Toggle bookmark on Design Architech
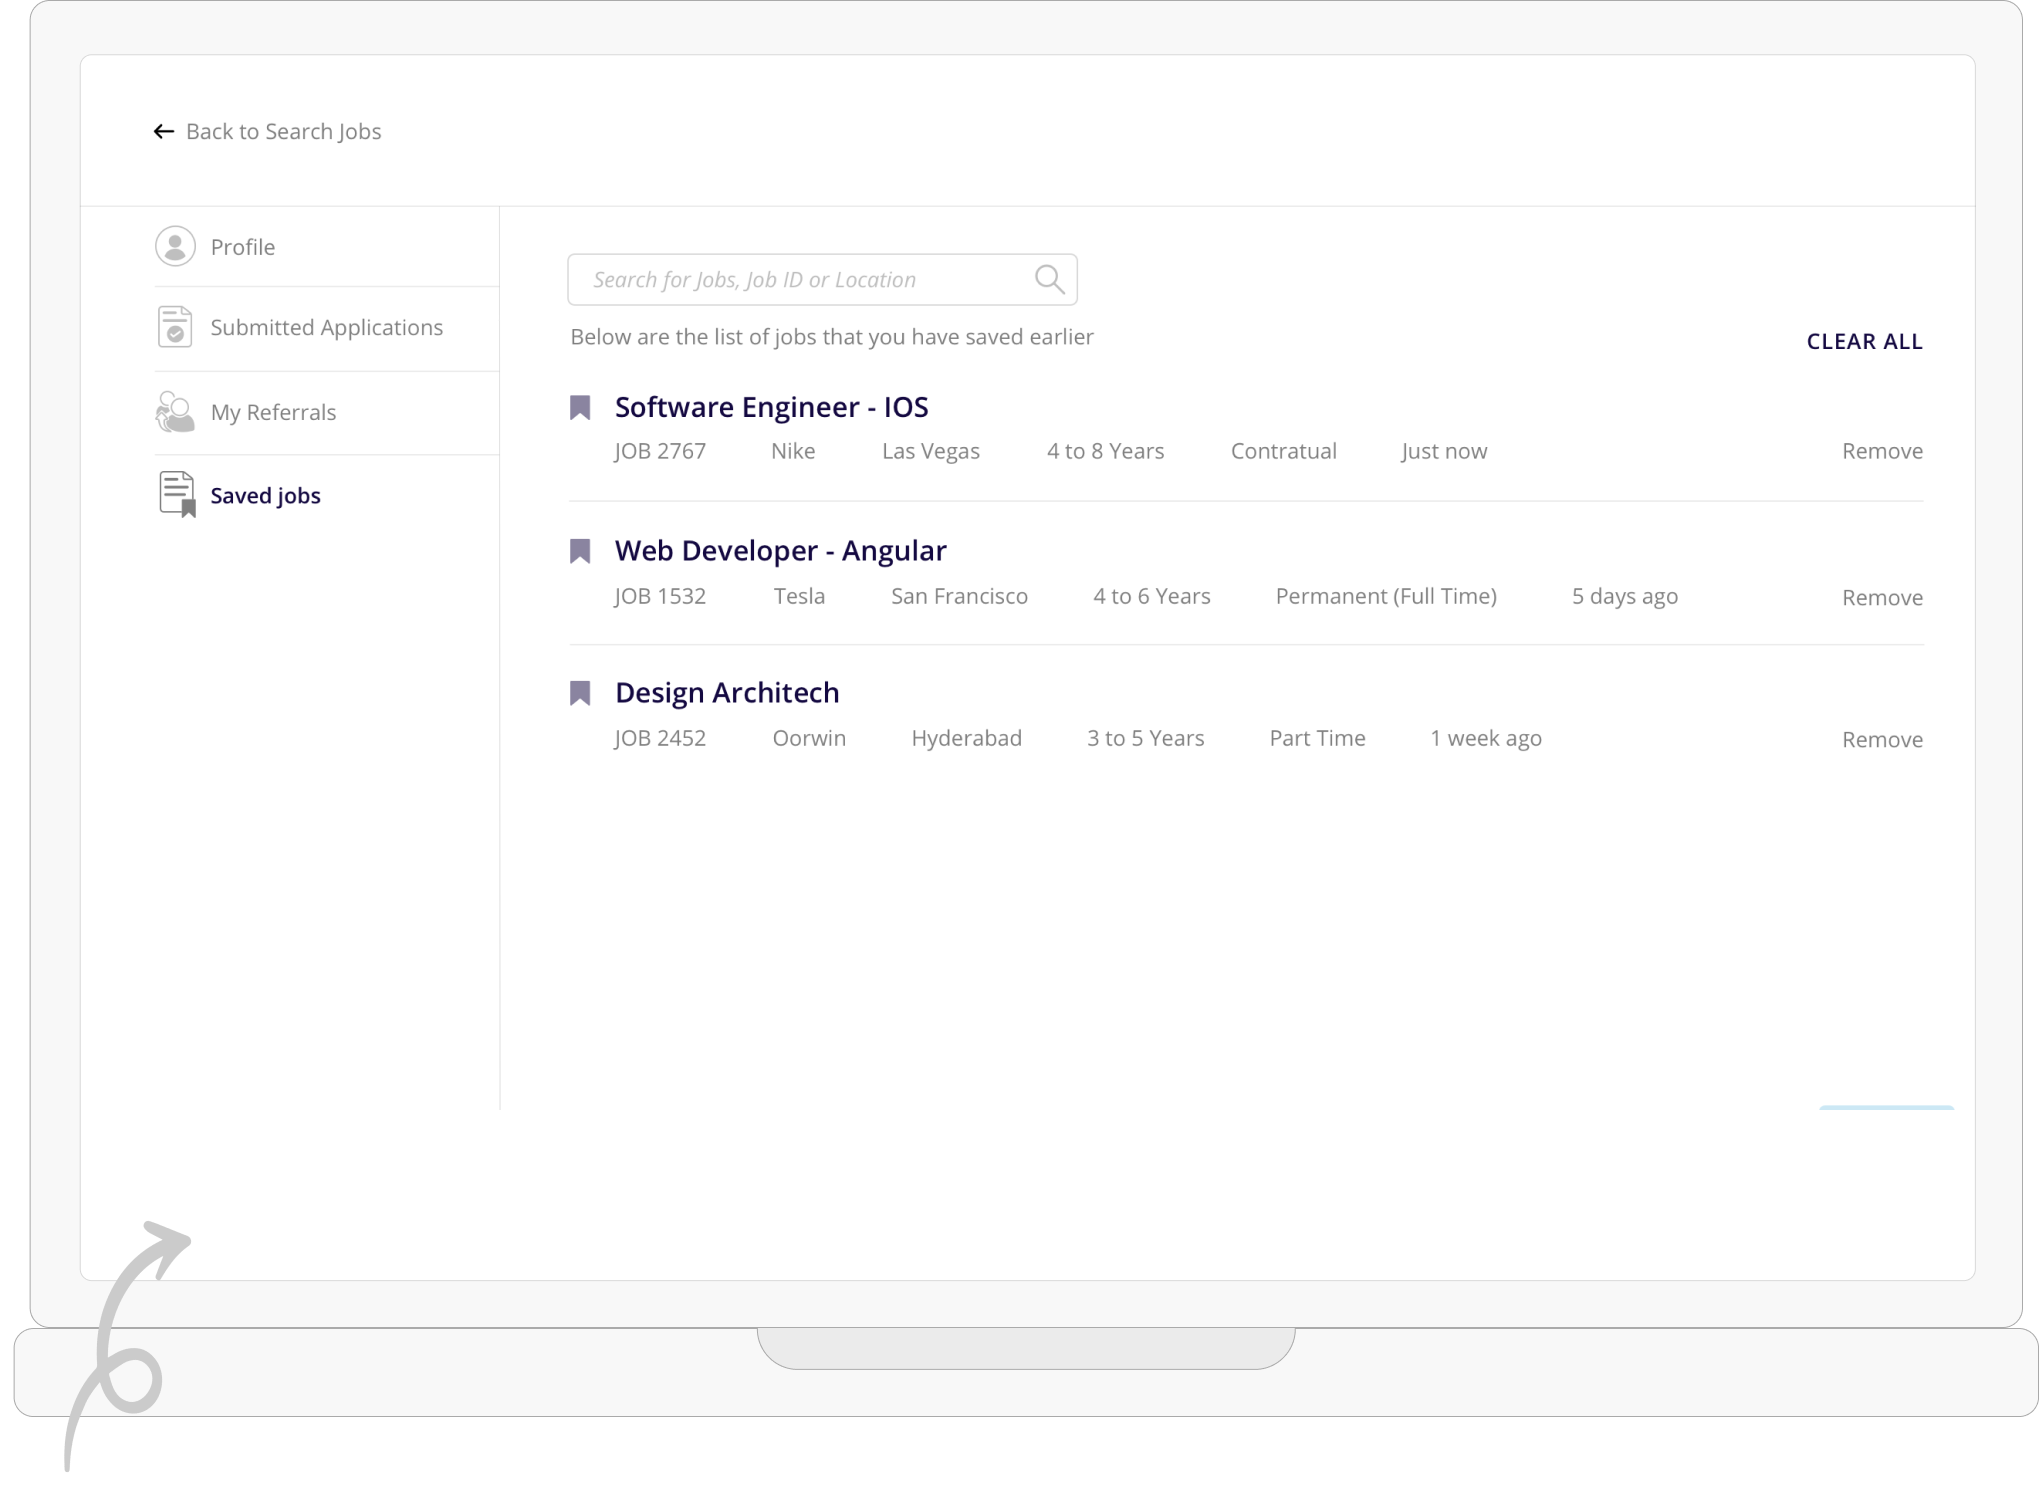 click(580, 693)
